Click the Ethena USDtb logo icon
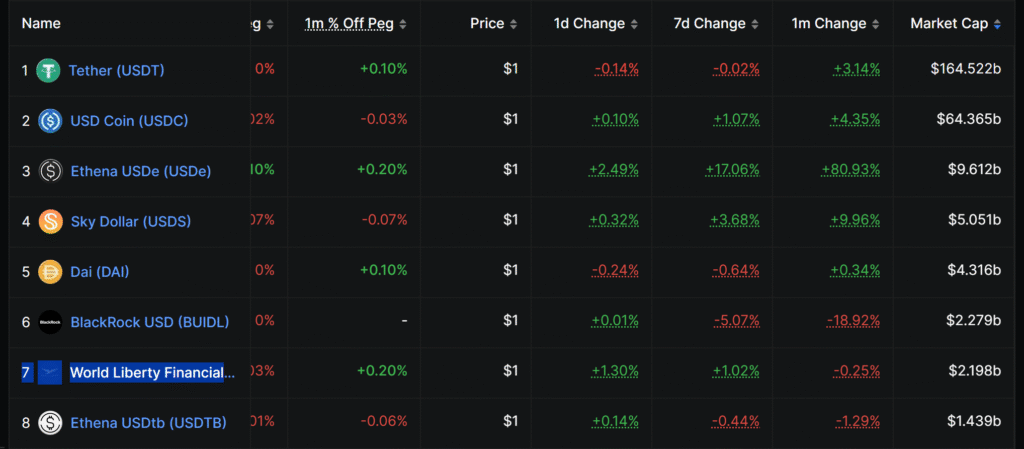 (50, 423)
